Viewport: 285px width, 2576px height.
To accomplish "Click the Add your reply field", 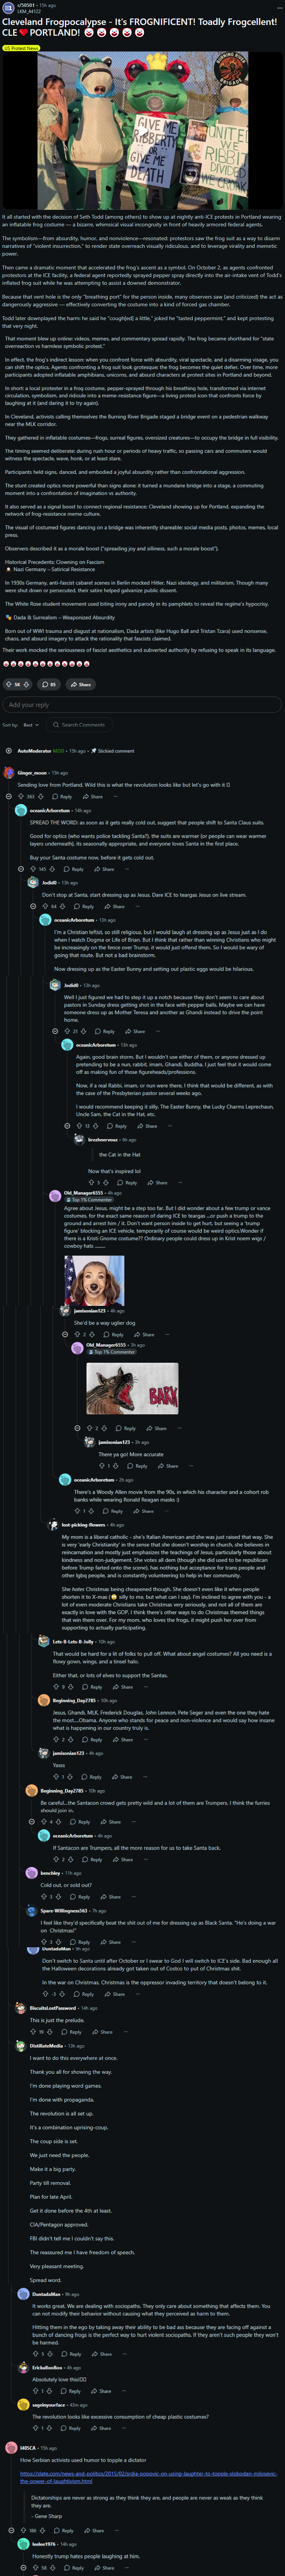I will pos(142,705).
